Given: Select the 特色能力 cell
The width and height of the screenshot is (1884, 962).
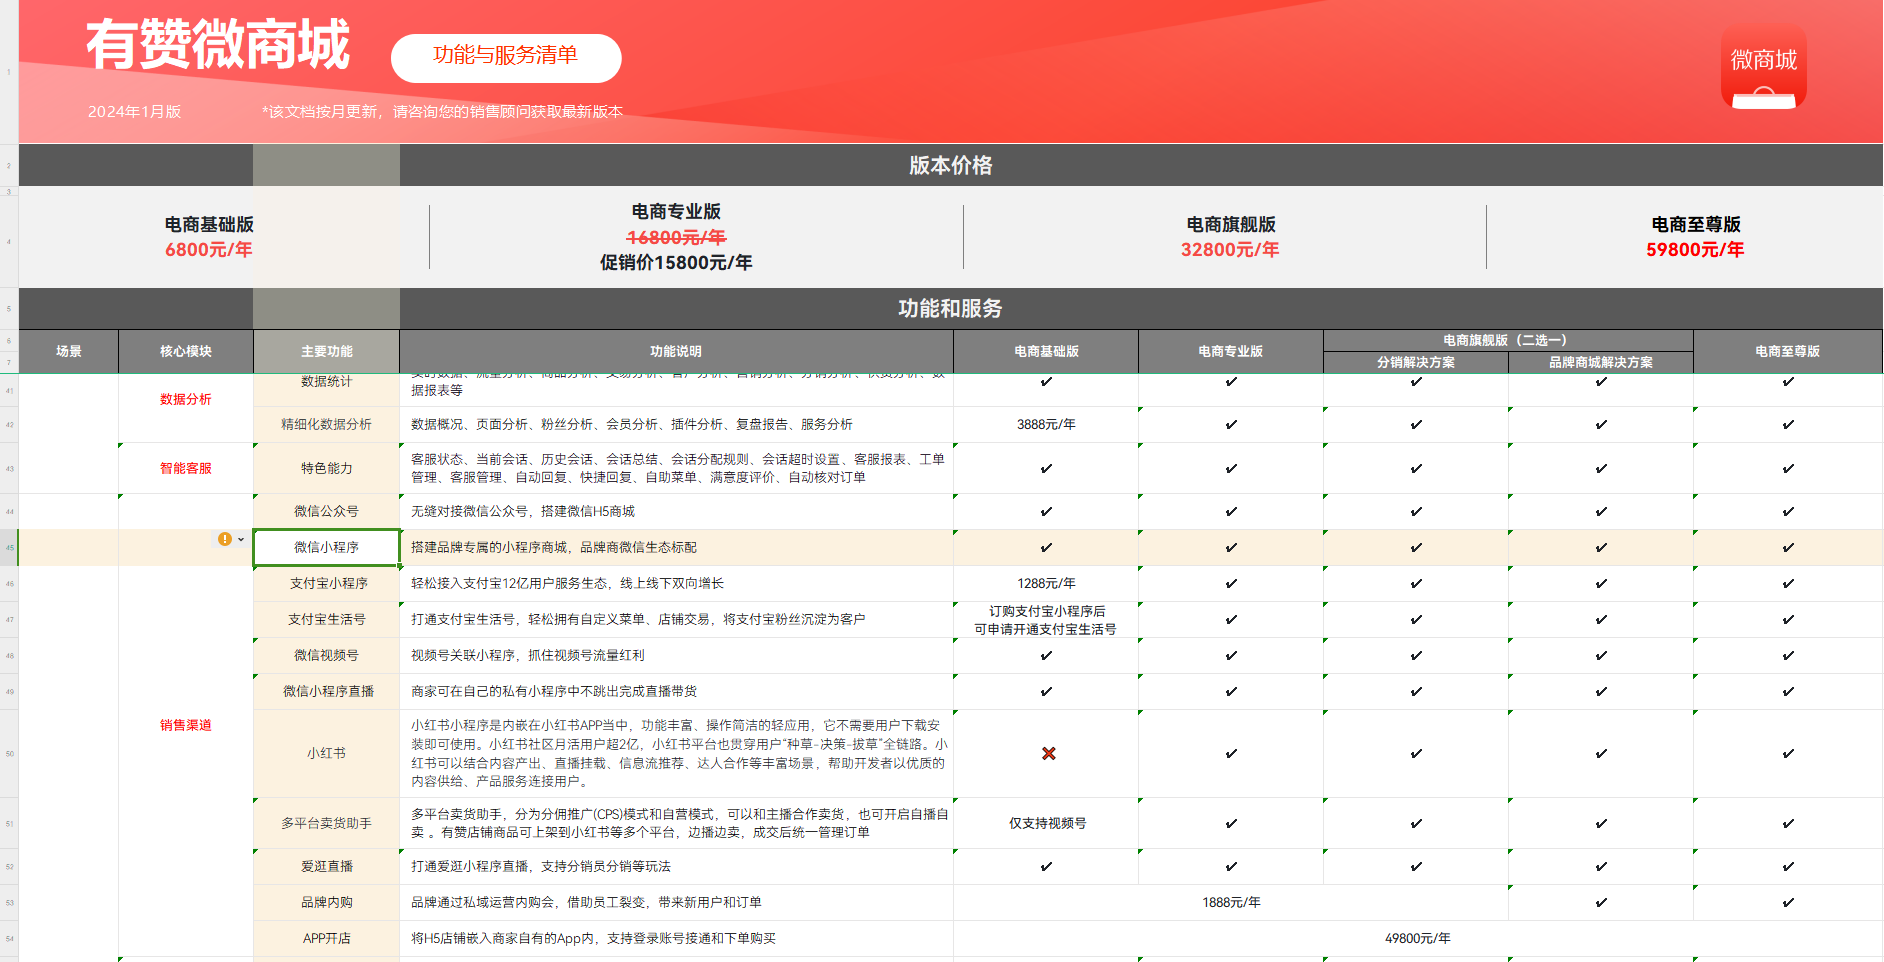Looking at the screenshot, I should click(x=327, y=468).
